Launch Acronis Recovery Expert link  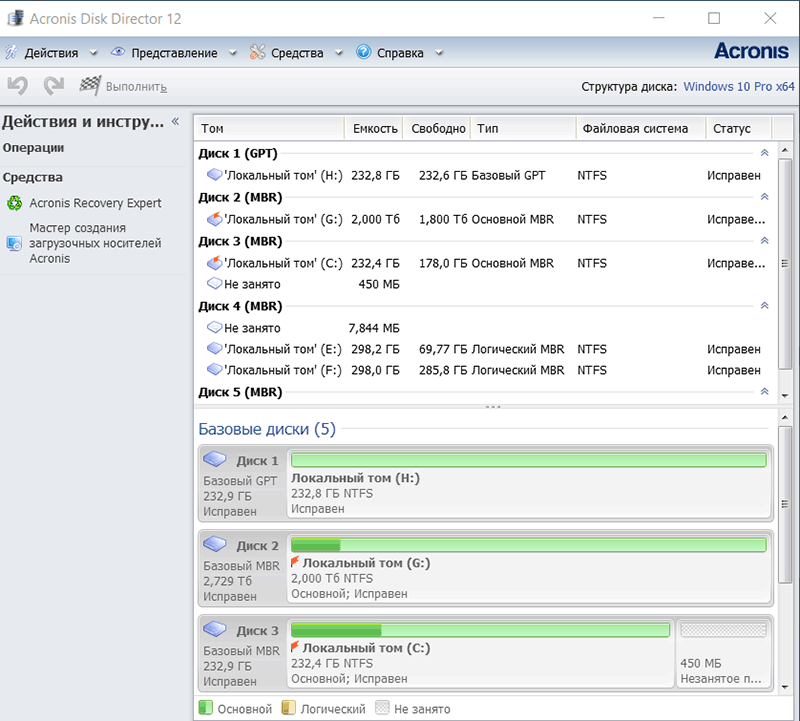click(x=95, y=203)
